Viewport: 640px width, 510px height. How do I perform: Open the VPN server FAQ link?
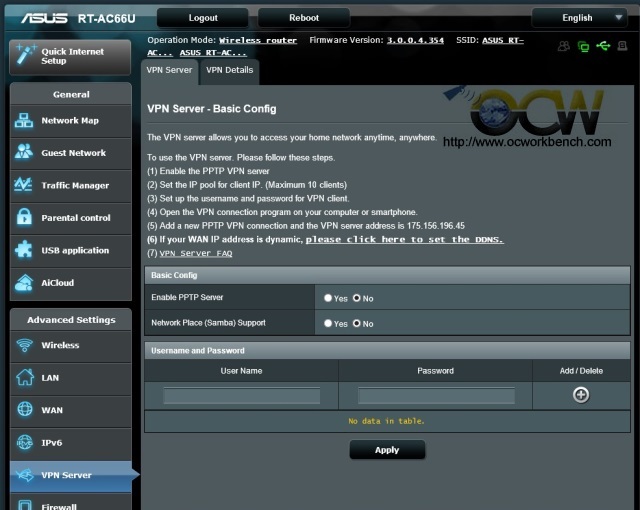tap(196, 253)
